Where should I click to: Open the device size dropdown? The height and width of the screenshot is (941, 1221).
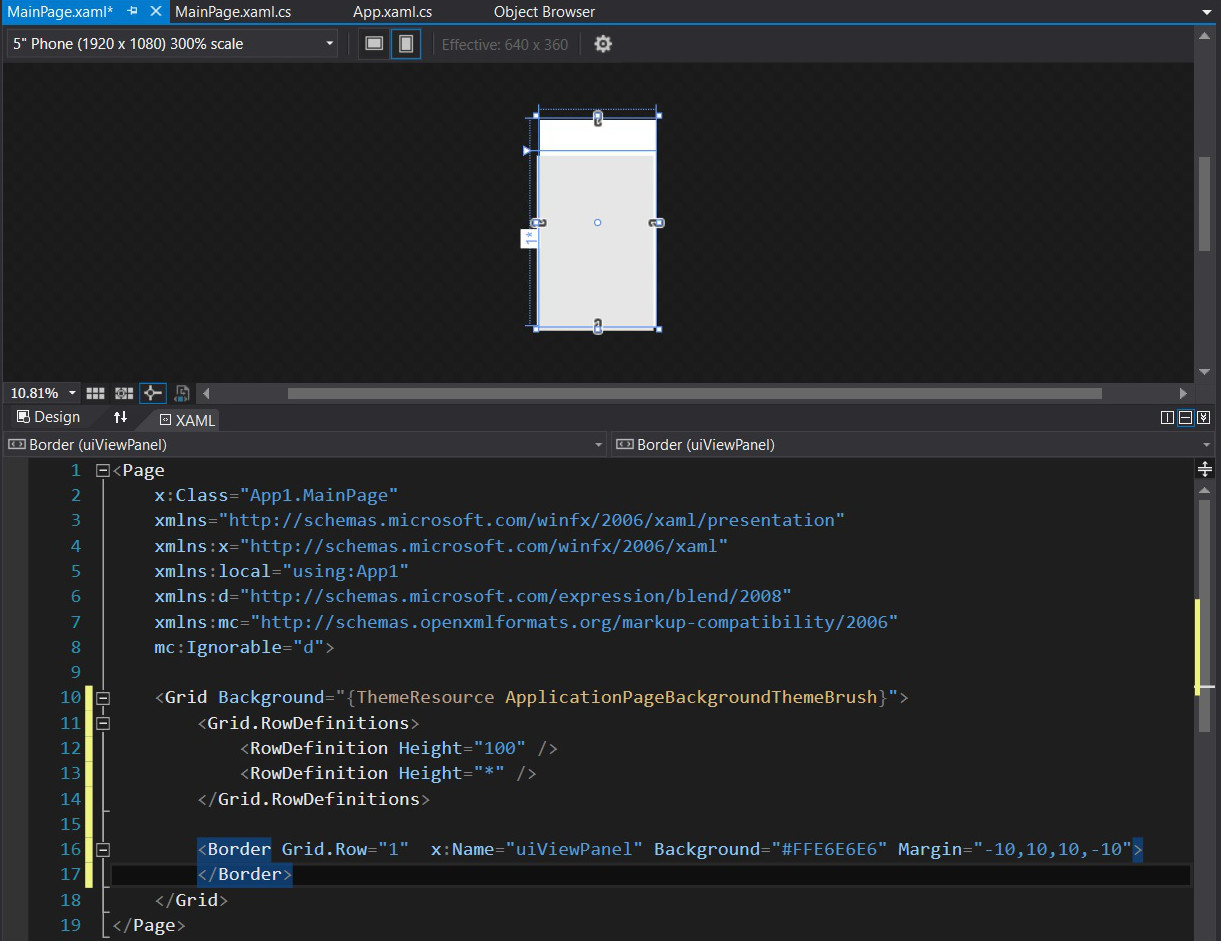pyautogui.click(x=330, y=44)
